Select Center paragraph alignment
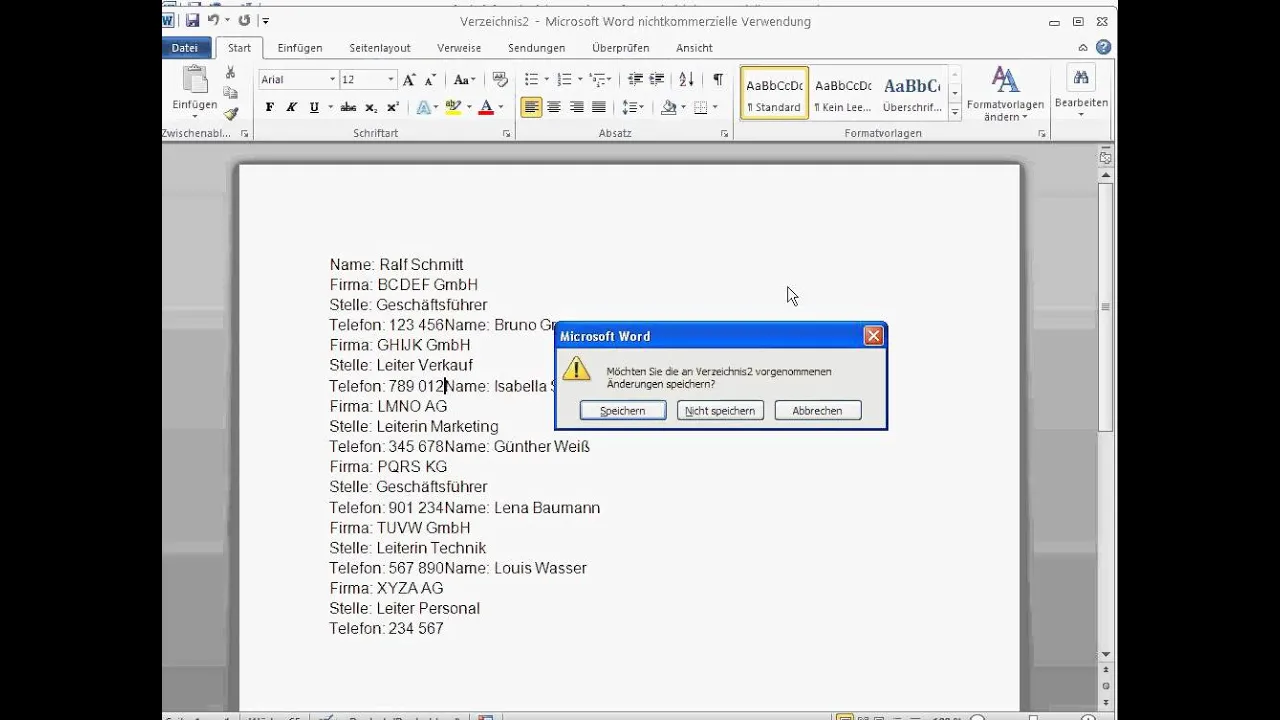The height and width of the screenshot is (720, 1280). (x=554, y=107)
